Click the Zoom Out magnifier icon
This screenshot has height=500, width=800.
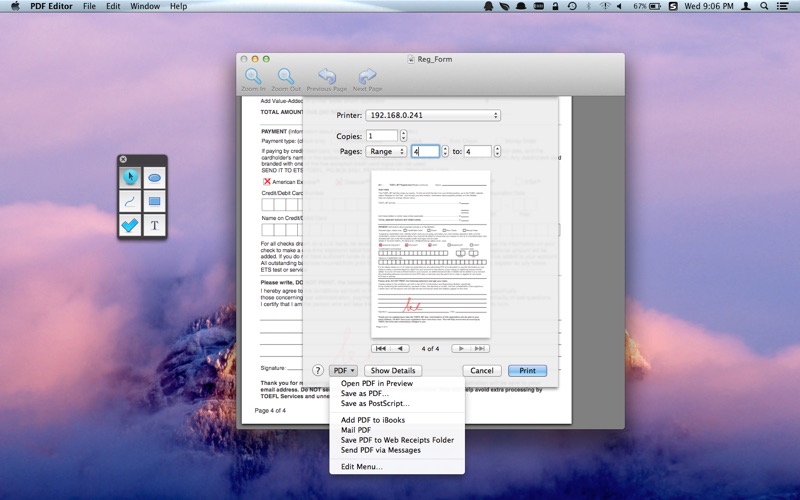(x=286, y=77)
